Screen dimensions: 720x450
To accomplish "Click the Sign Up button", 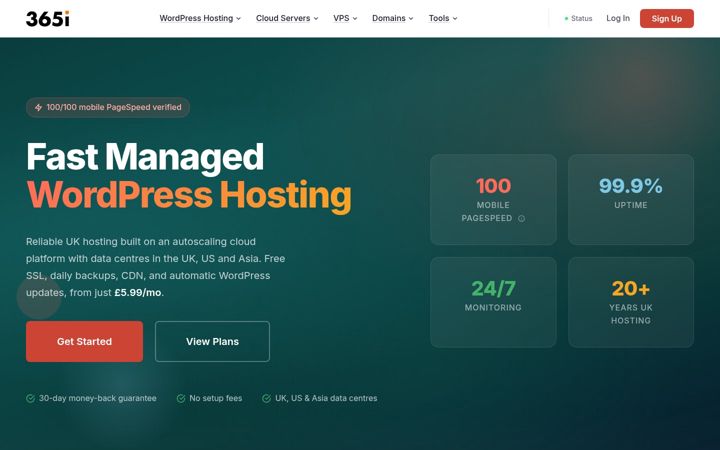I will pyautogui.click(x=667, y=18).
